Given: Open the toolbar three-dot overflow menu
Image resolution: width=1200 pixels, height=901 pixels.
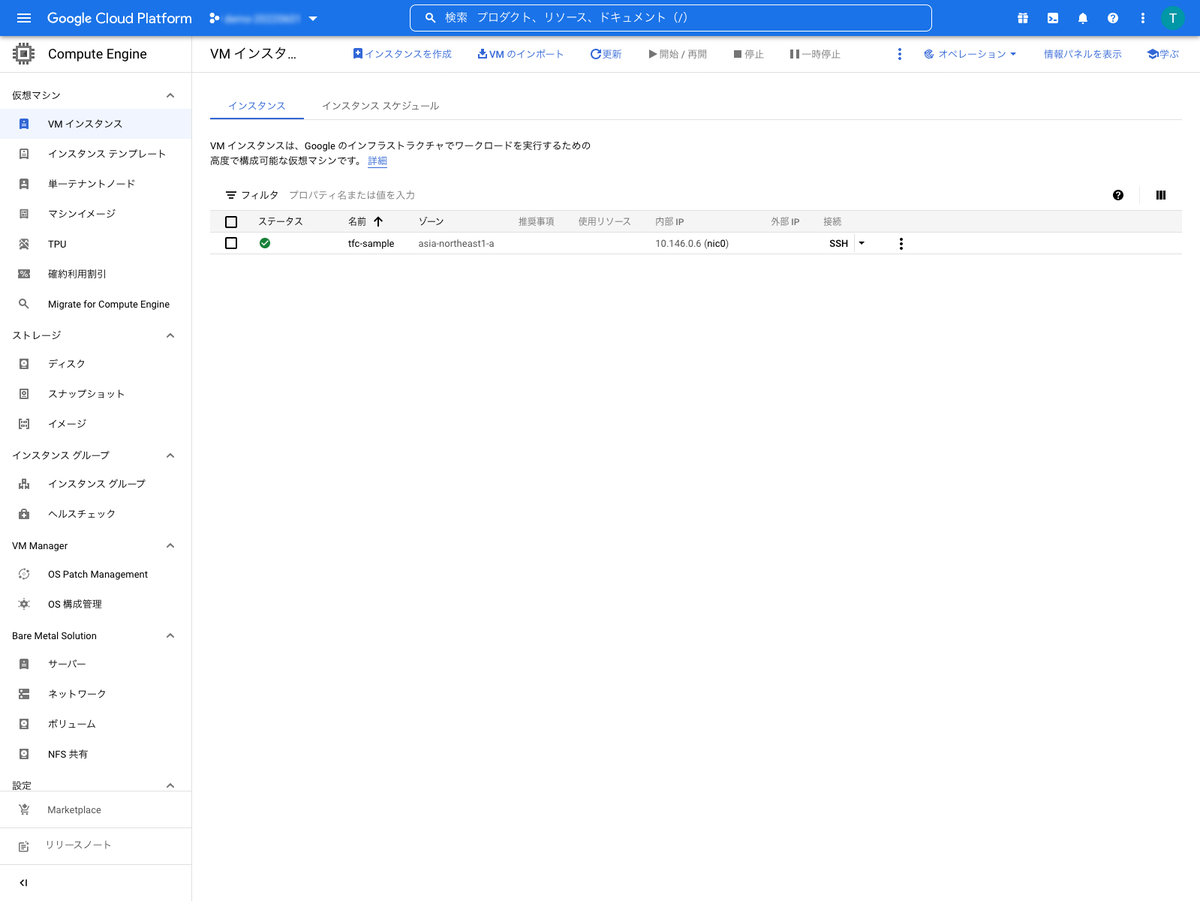Looking at the screenshot, I should (x=899, y=54).
